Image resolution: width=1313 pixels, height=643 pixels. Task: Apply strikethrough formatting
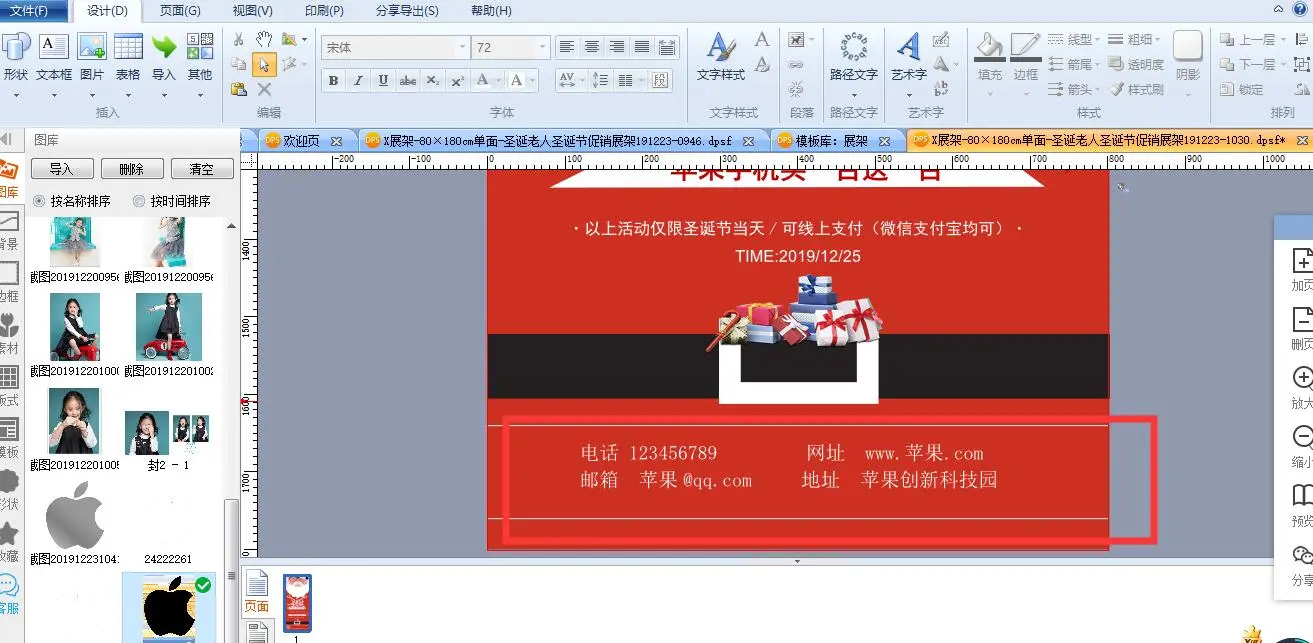coord(407,81)
